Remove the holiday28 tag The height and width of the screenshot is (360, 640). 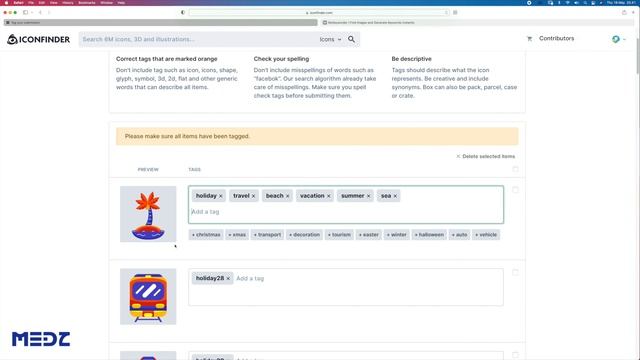pyautogui.click(x=228, y=279)
